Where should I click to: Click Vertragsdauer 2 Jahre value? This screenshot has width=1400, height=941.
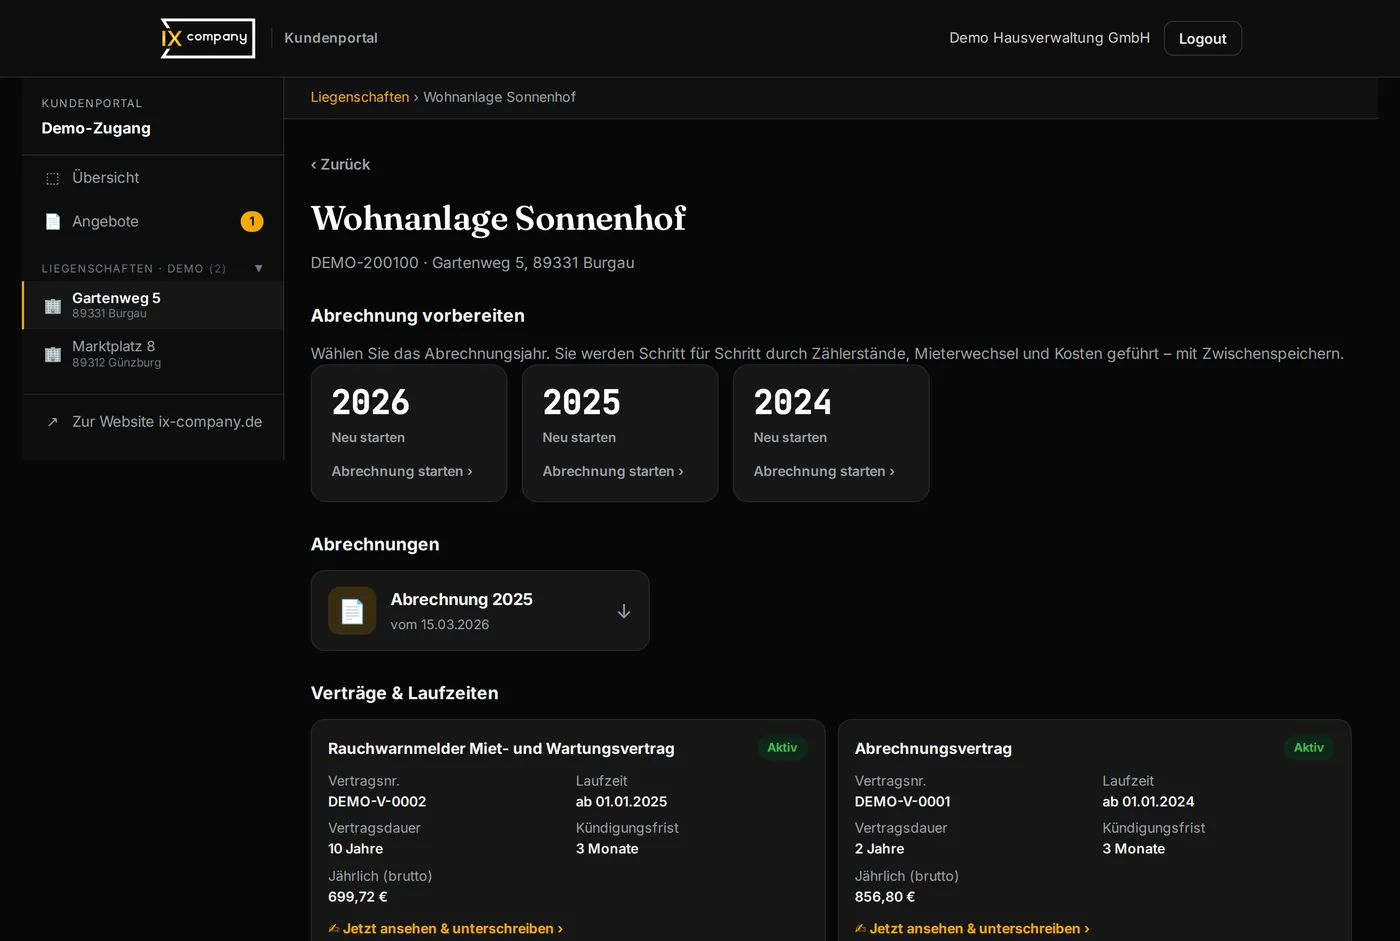coord(879,849)
